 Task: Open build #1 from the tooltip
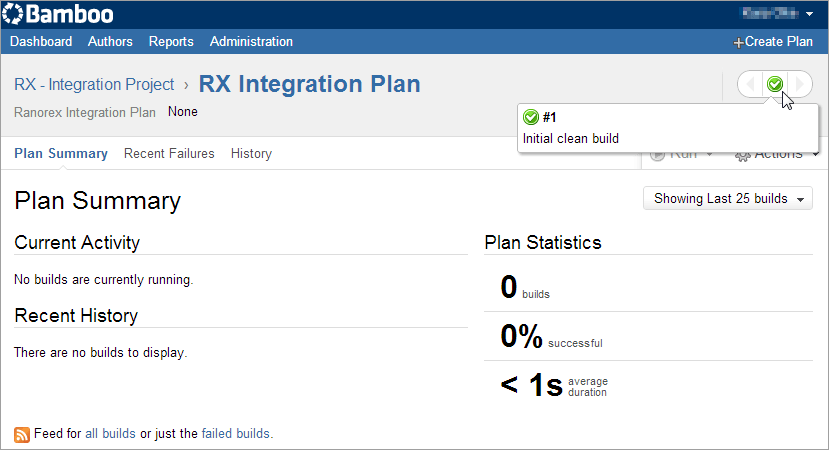(x=549, y=117)
